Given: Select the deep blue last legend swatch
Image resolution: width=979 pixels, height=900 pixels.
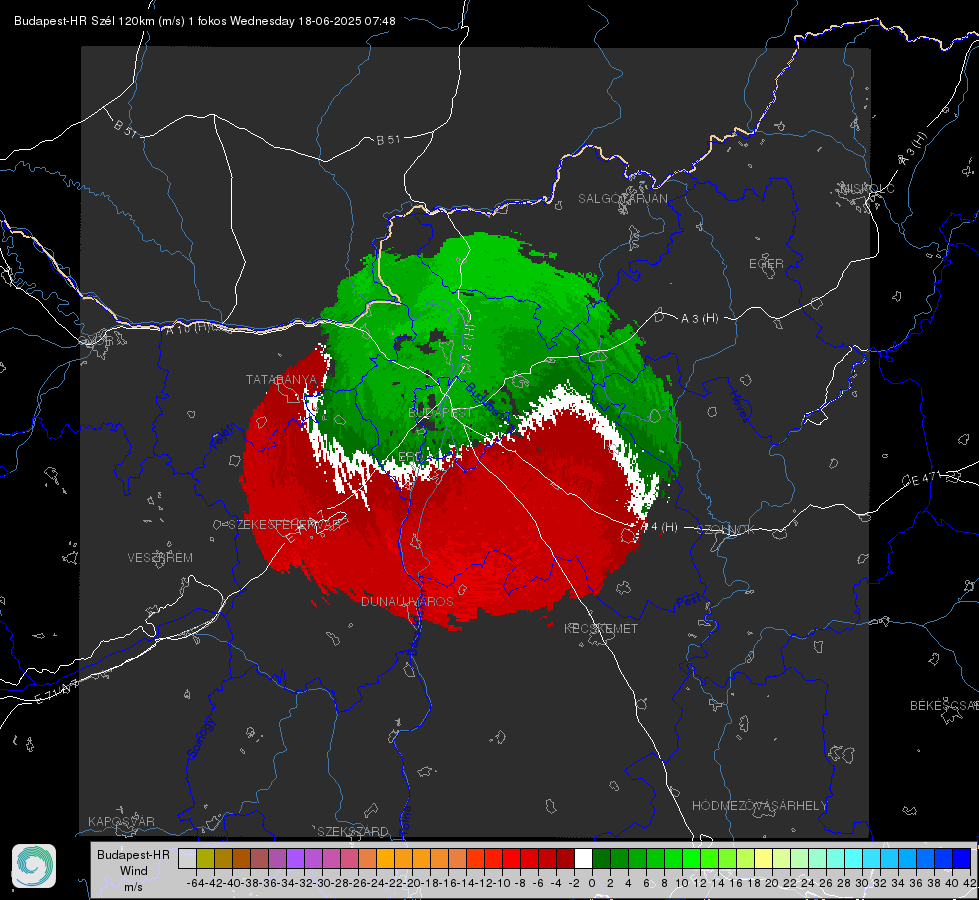Looking at the screenshot, I should click(962, 858).
